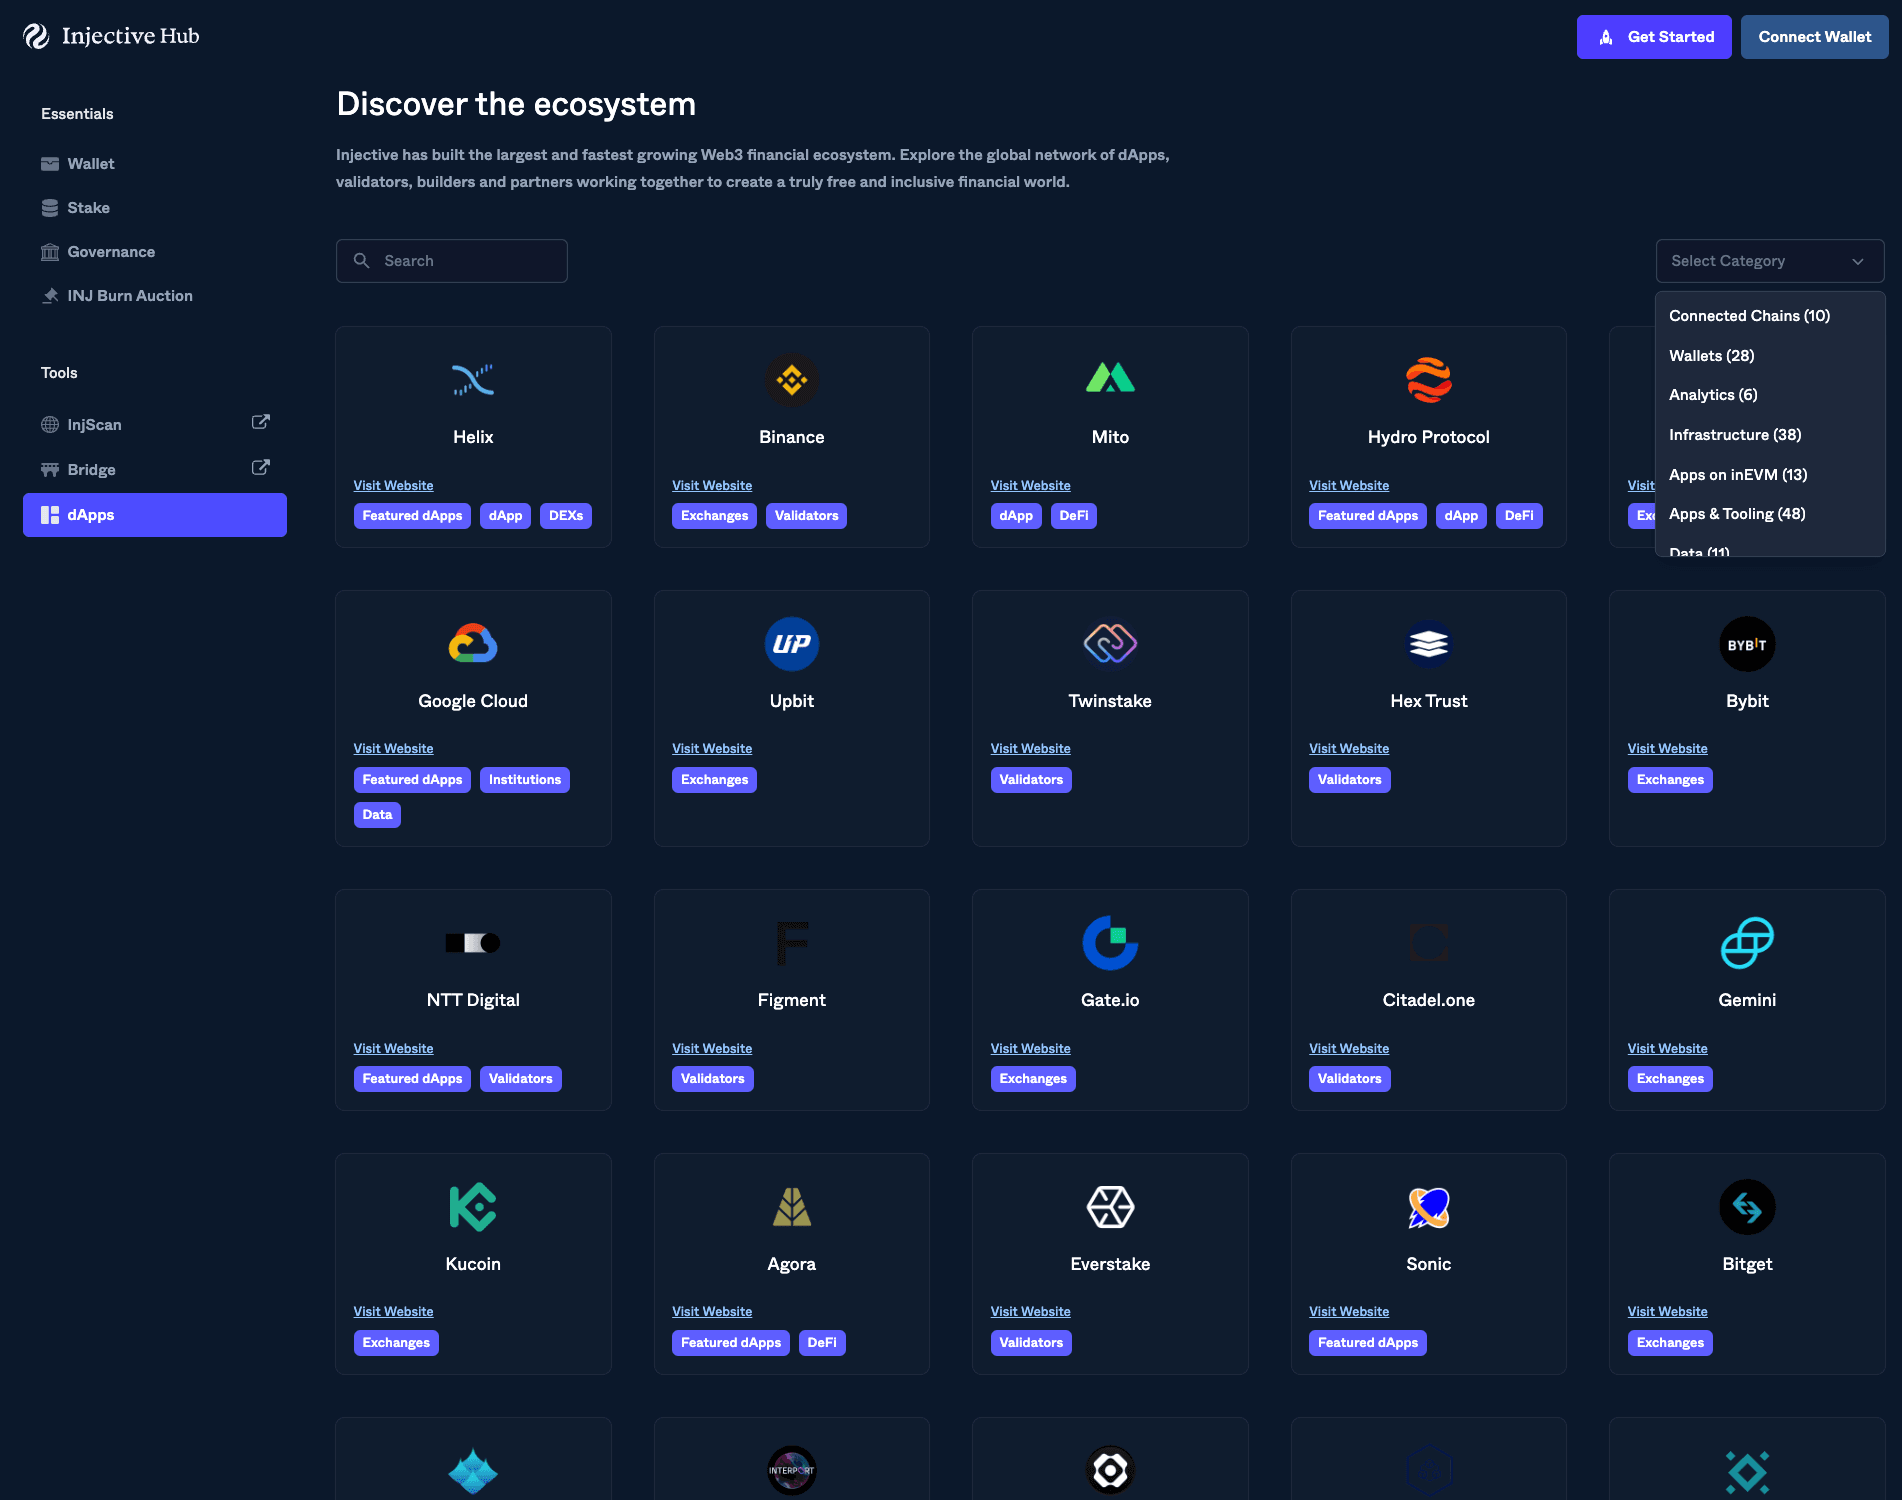
Task: Open InjScan tool link
Action: tap(155, 424)
